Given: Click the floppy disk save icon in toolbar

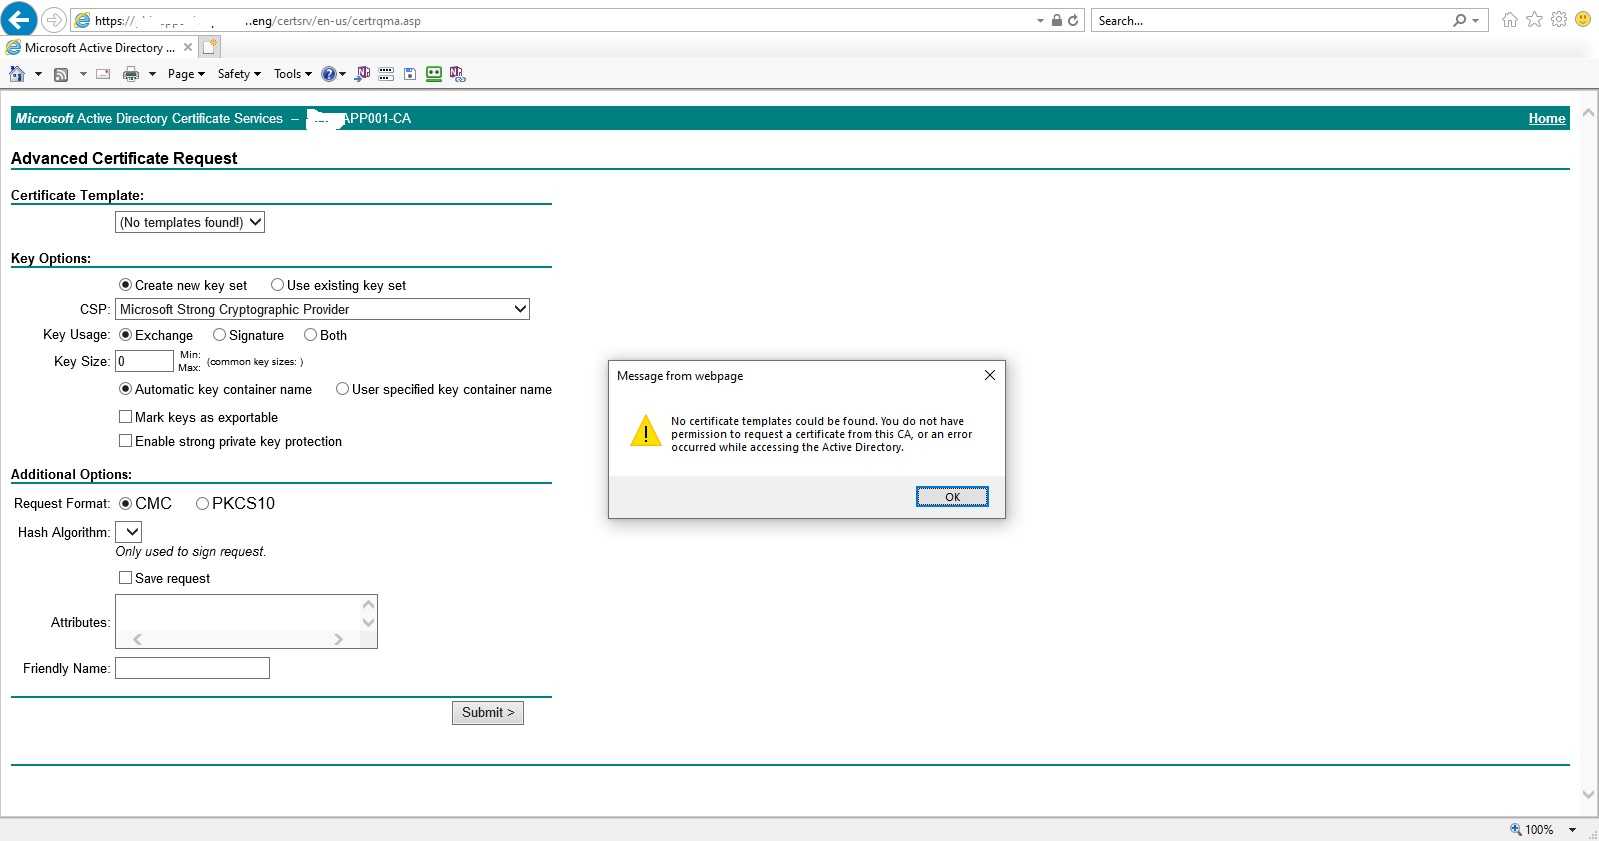Looking at the screenshot, I should click(x=410, y=74).
